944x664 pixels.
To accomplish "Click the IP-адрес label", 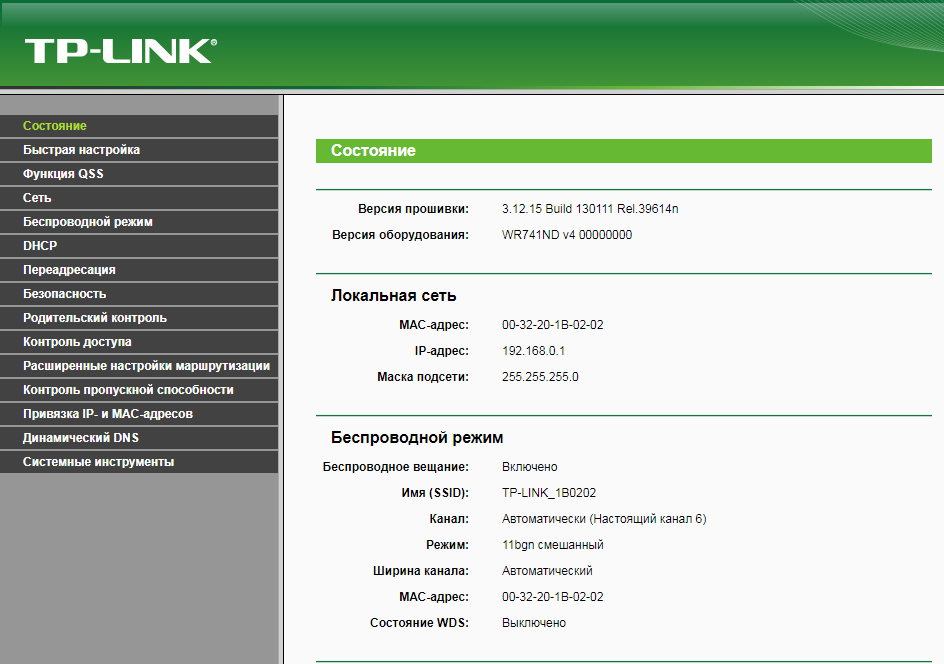I will (x=441, y=351).
